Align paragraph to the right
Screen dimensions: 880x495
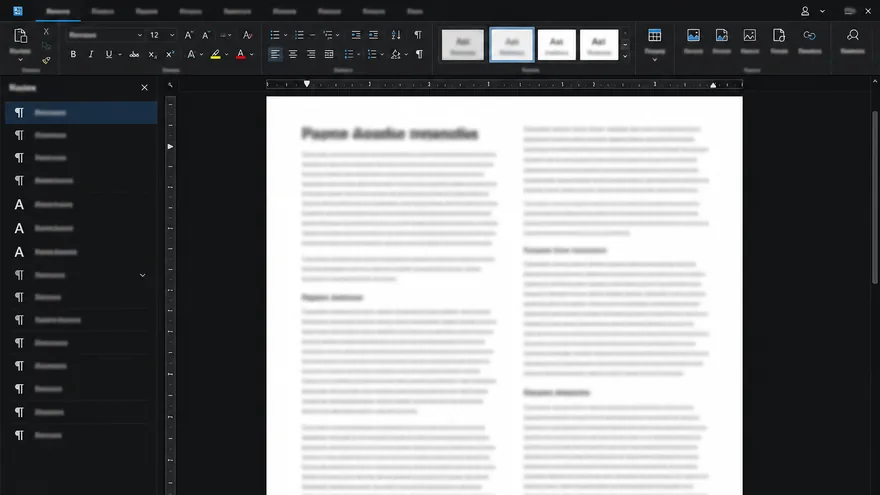[311, 54]
